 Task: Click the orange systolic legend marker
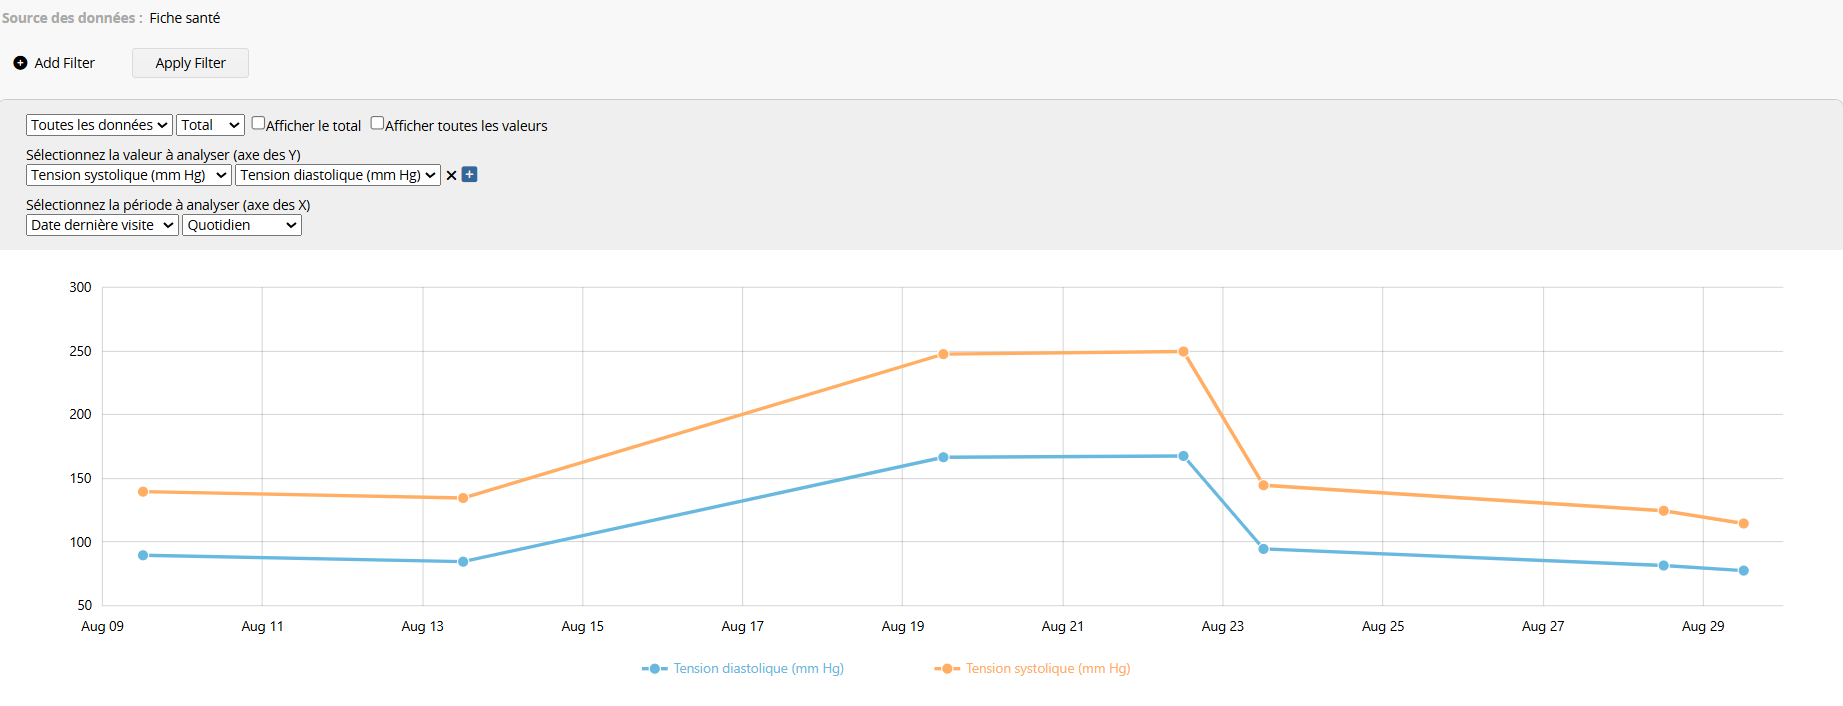point(946,669)
